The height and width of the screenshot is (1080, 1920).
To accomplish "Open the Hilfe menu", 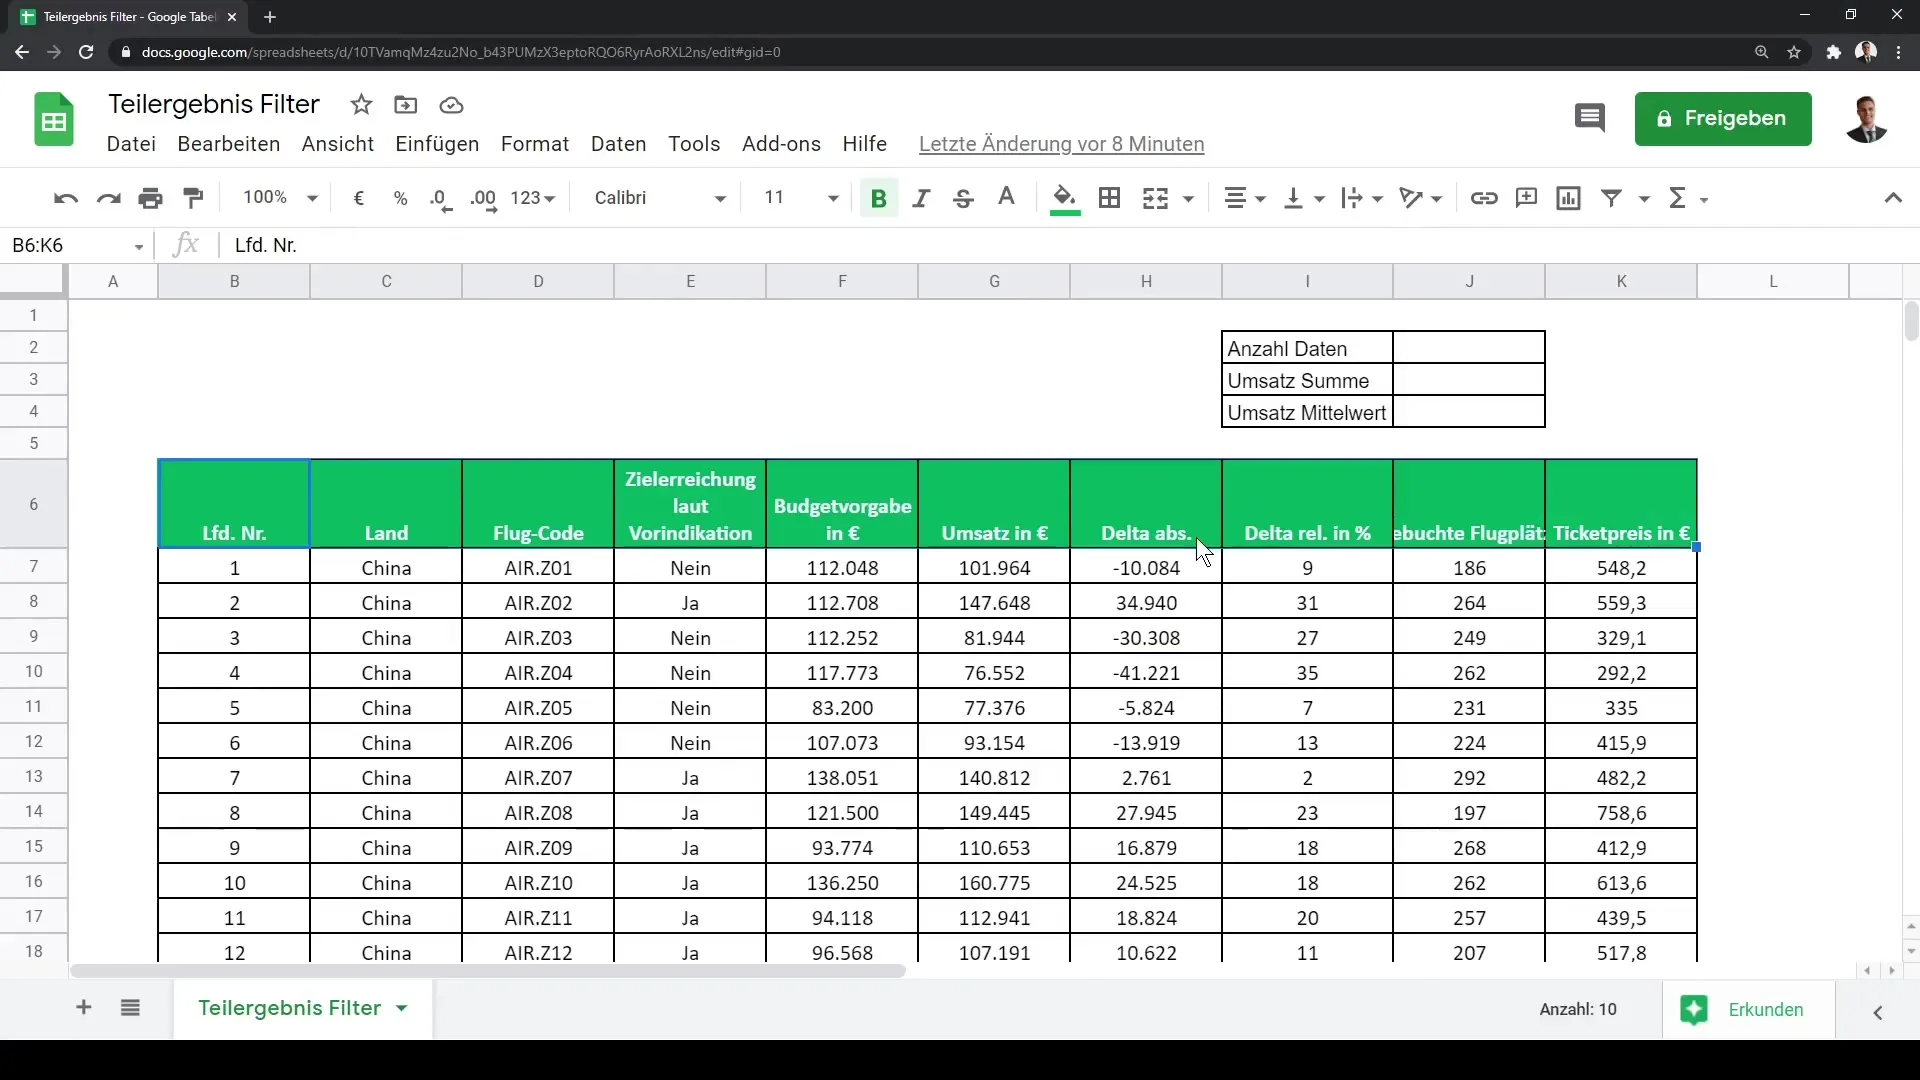I will coord(865,144).
